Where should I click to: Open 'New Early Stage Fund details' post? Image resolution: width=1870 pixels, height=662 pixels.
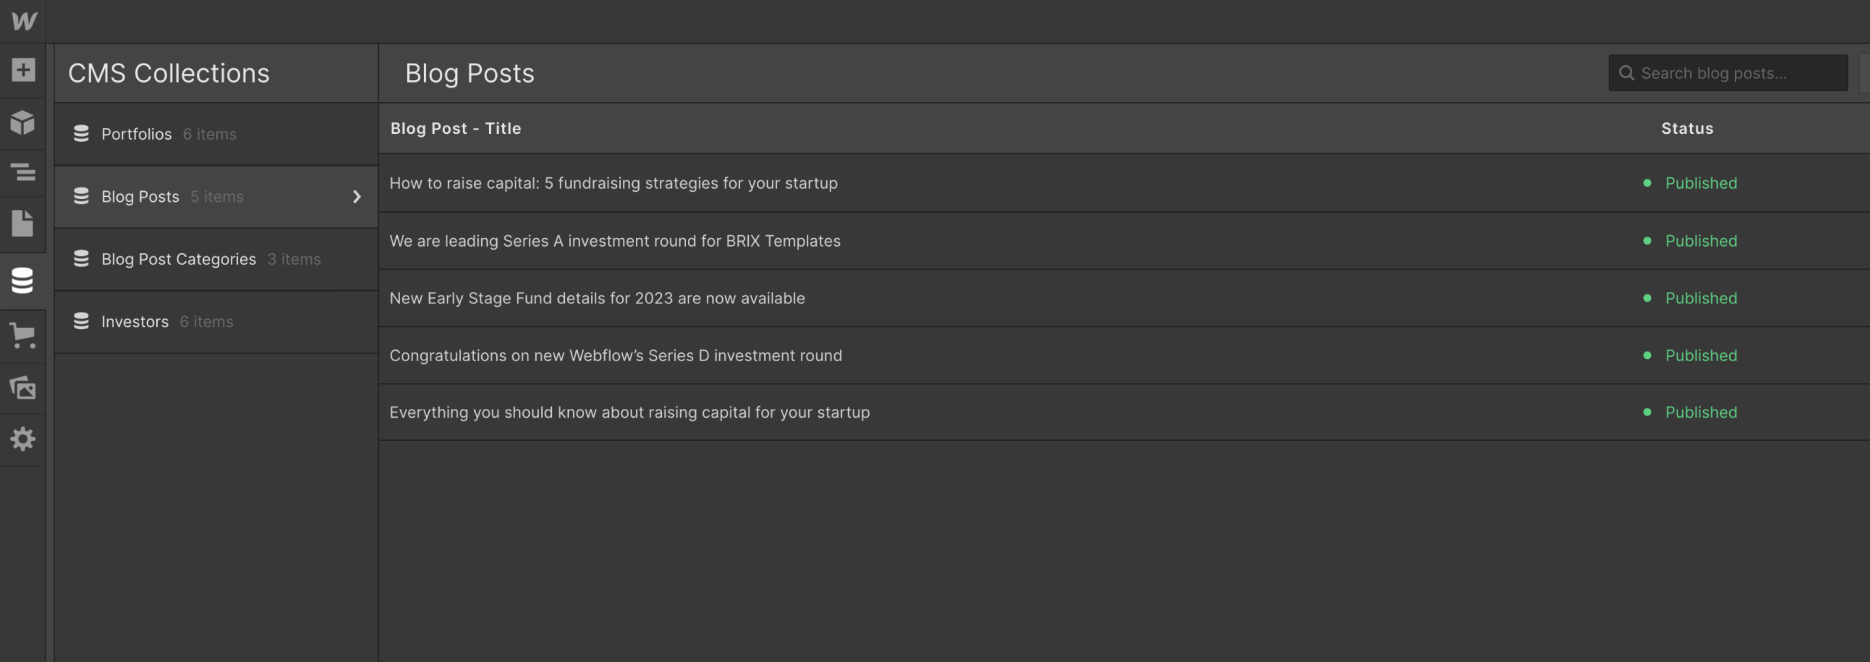pyautogui.click(x=597, y=298)
